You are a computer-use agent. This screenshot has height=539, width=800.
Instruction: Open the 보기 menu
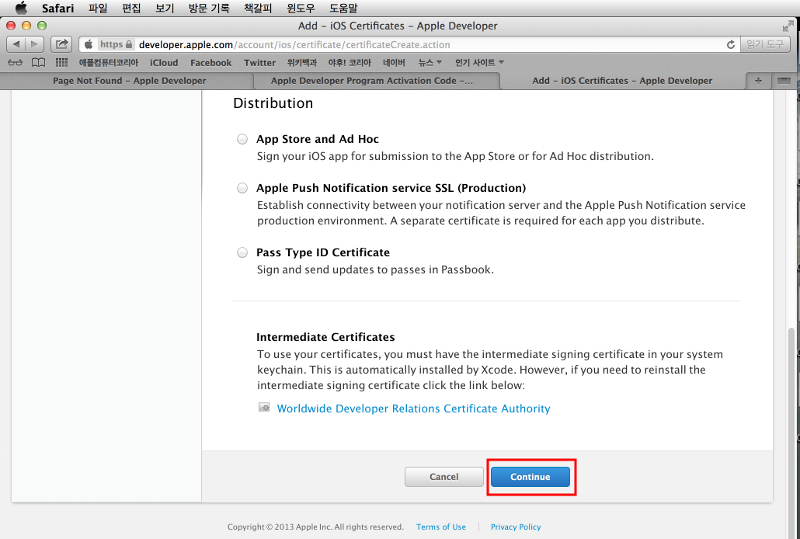tap(164, 8)
